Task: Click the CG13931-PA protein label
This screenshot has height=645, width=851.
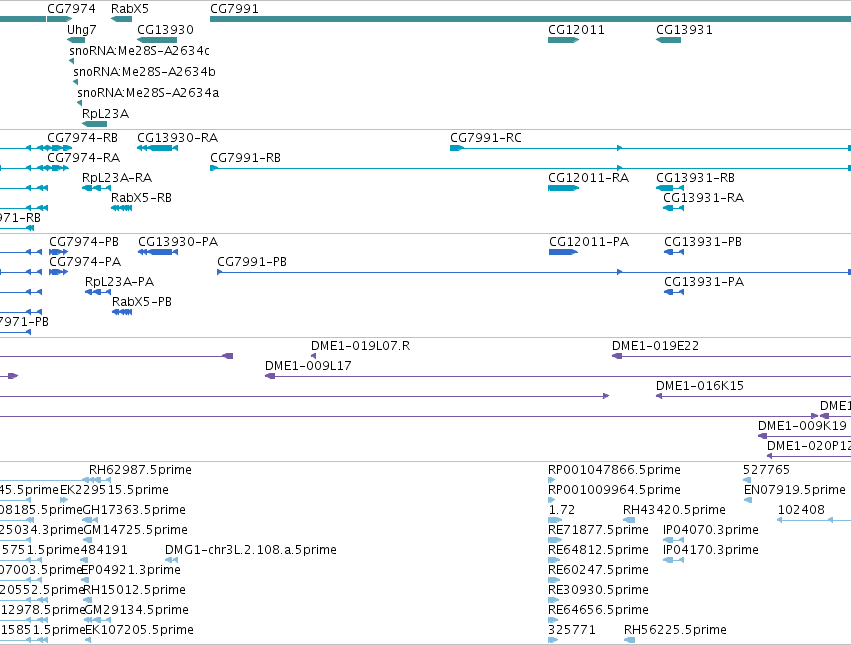Action: [x=704, y=282]
